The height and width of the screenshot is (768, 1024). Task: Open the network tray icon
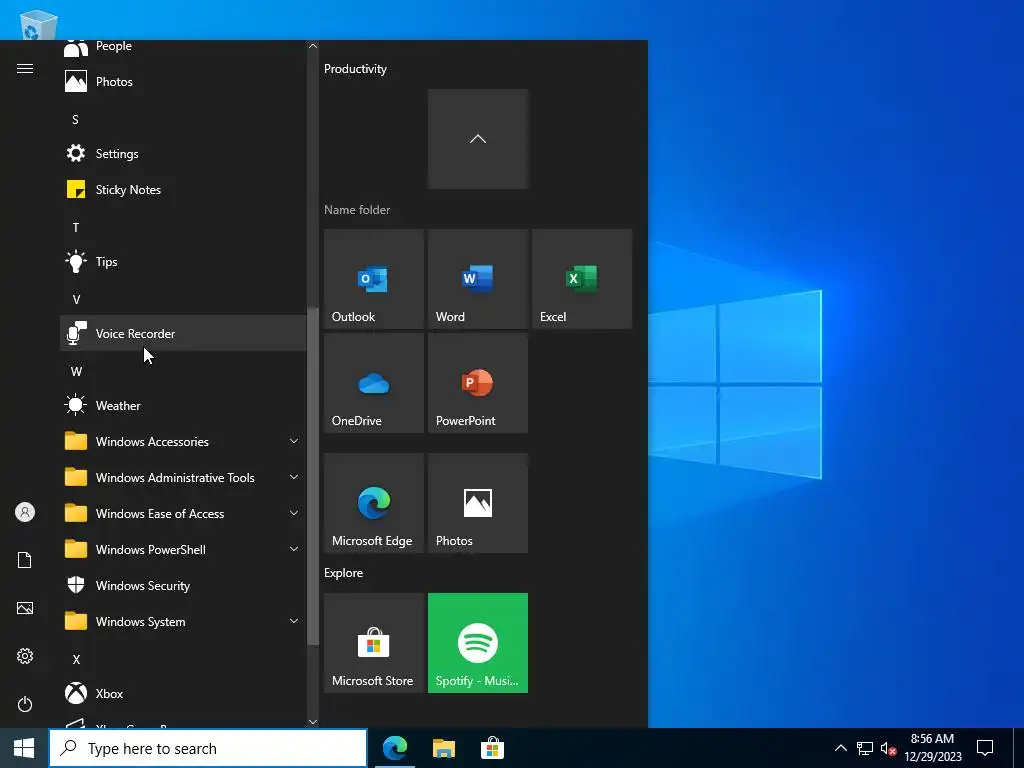865,748
